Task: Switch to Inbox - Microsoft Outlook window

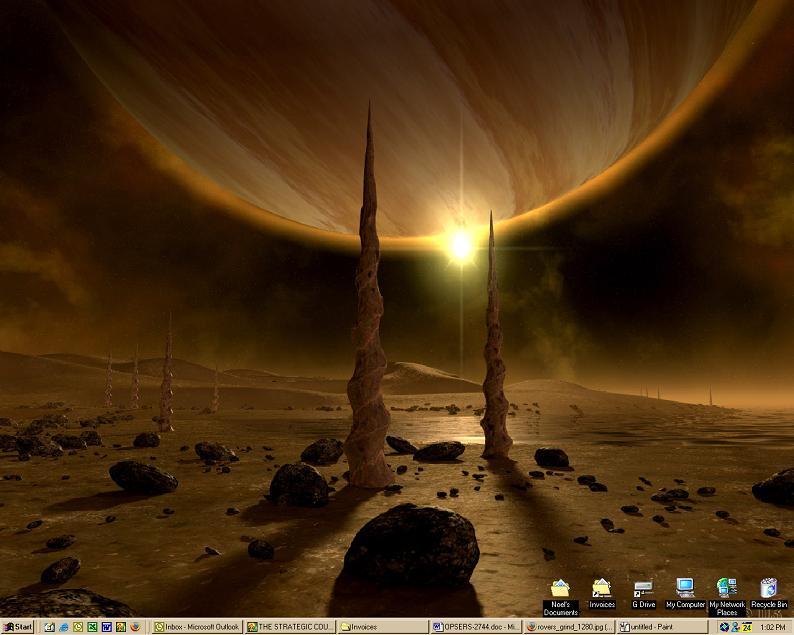Action: (196, 627)
